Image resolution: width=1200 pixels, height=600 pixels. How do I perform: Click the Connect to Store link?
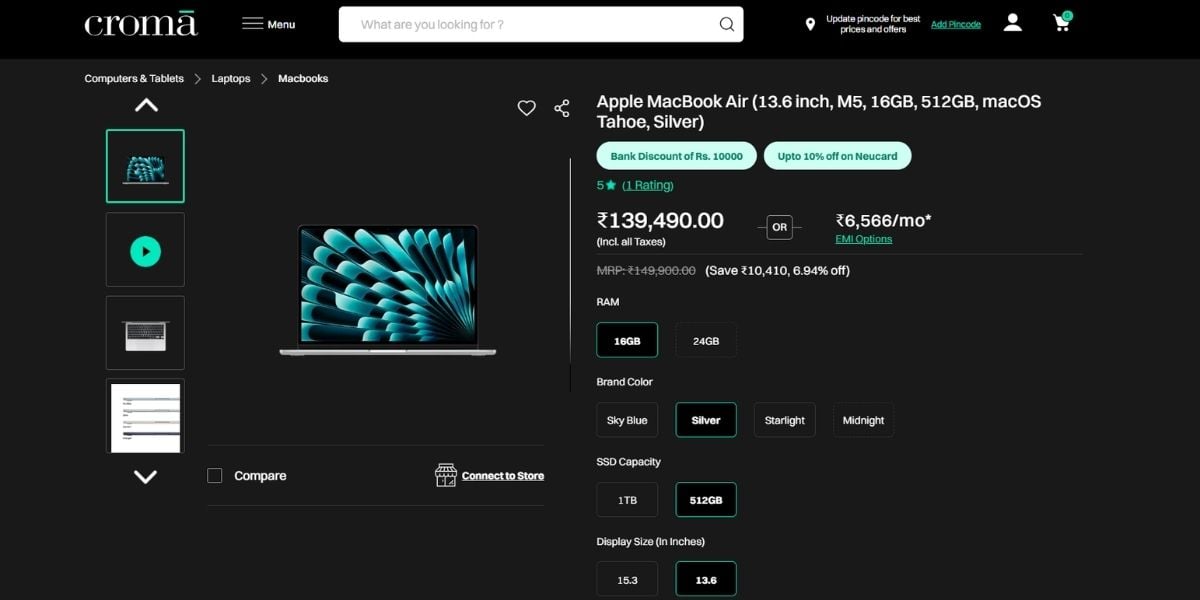coord(503,476)
